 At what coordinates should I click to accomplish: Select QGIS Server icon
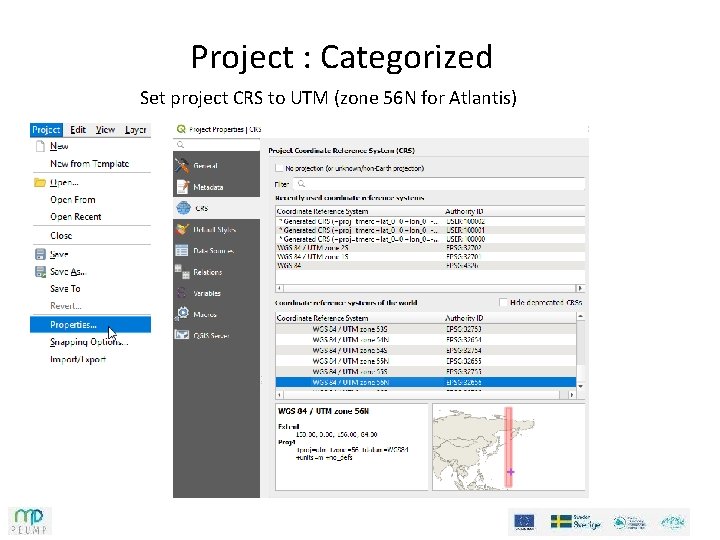[182, 335]
